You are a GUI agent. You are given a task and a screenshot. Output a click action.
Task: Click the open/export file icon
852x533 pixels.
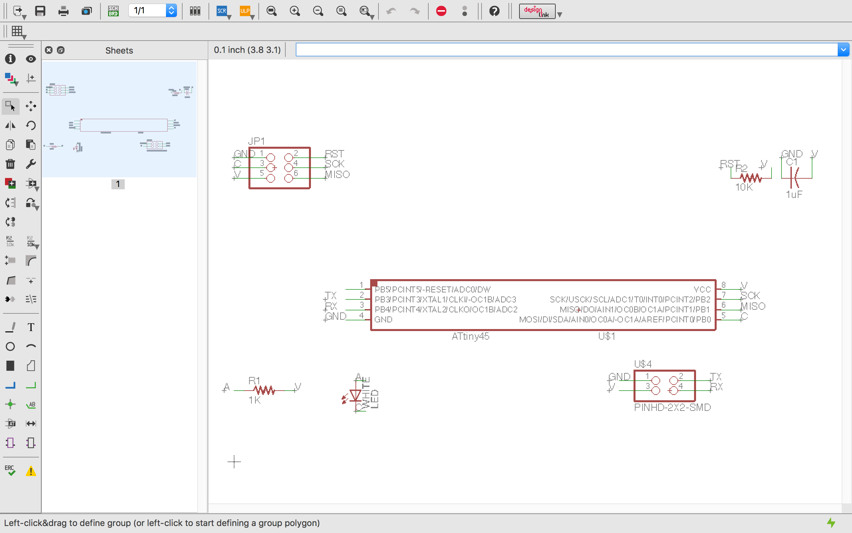[18, 11]
